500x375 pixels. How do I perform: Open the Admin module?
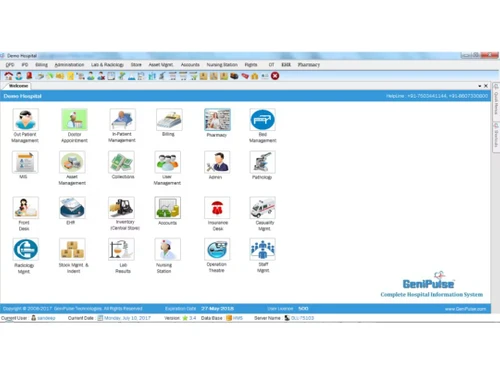click(217, 162)
